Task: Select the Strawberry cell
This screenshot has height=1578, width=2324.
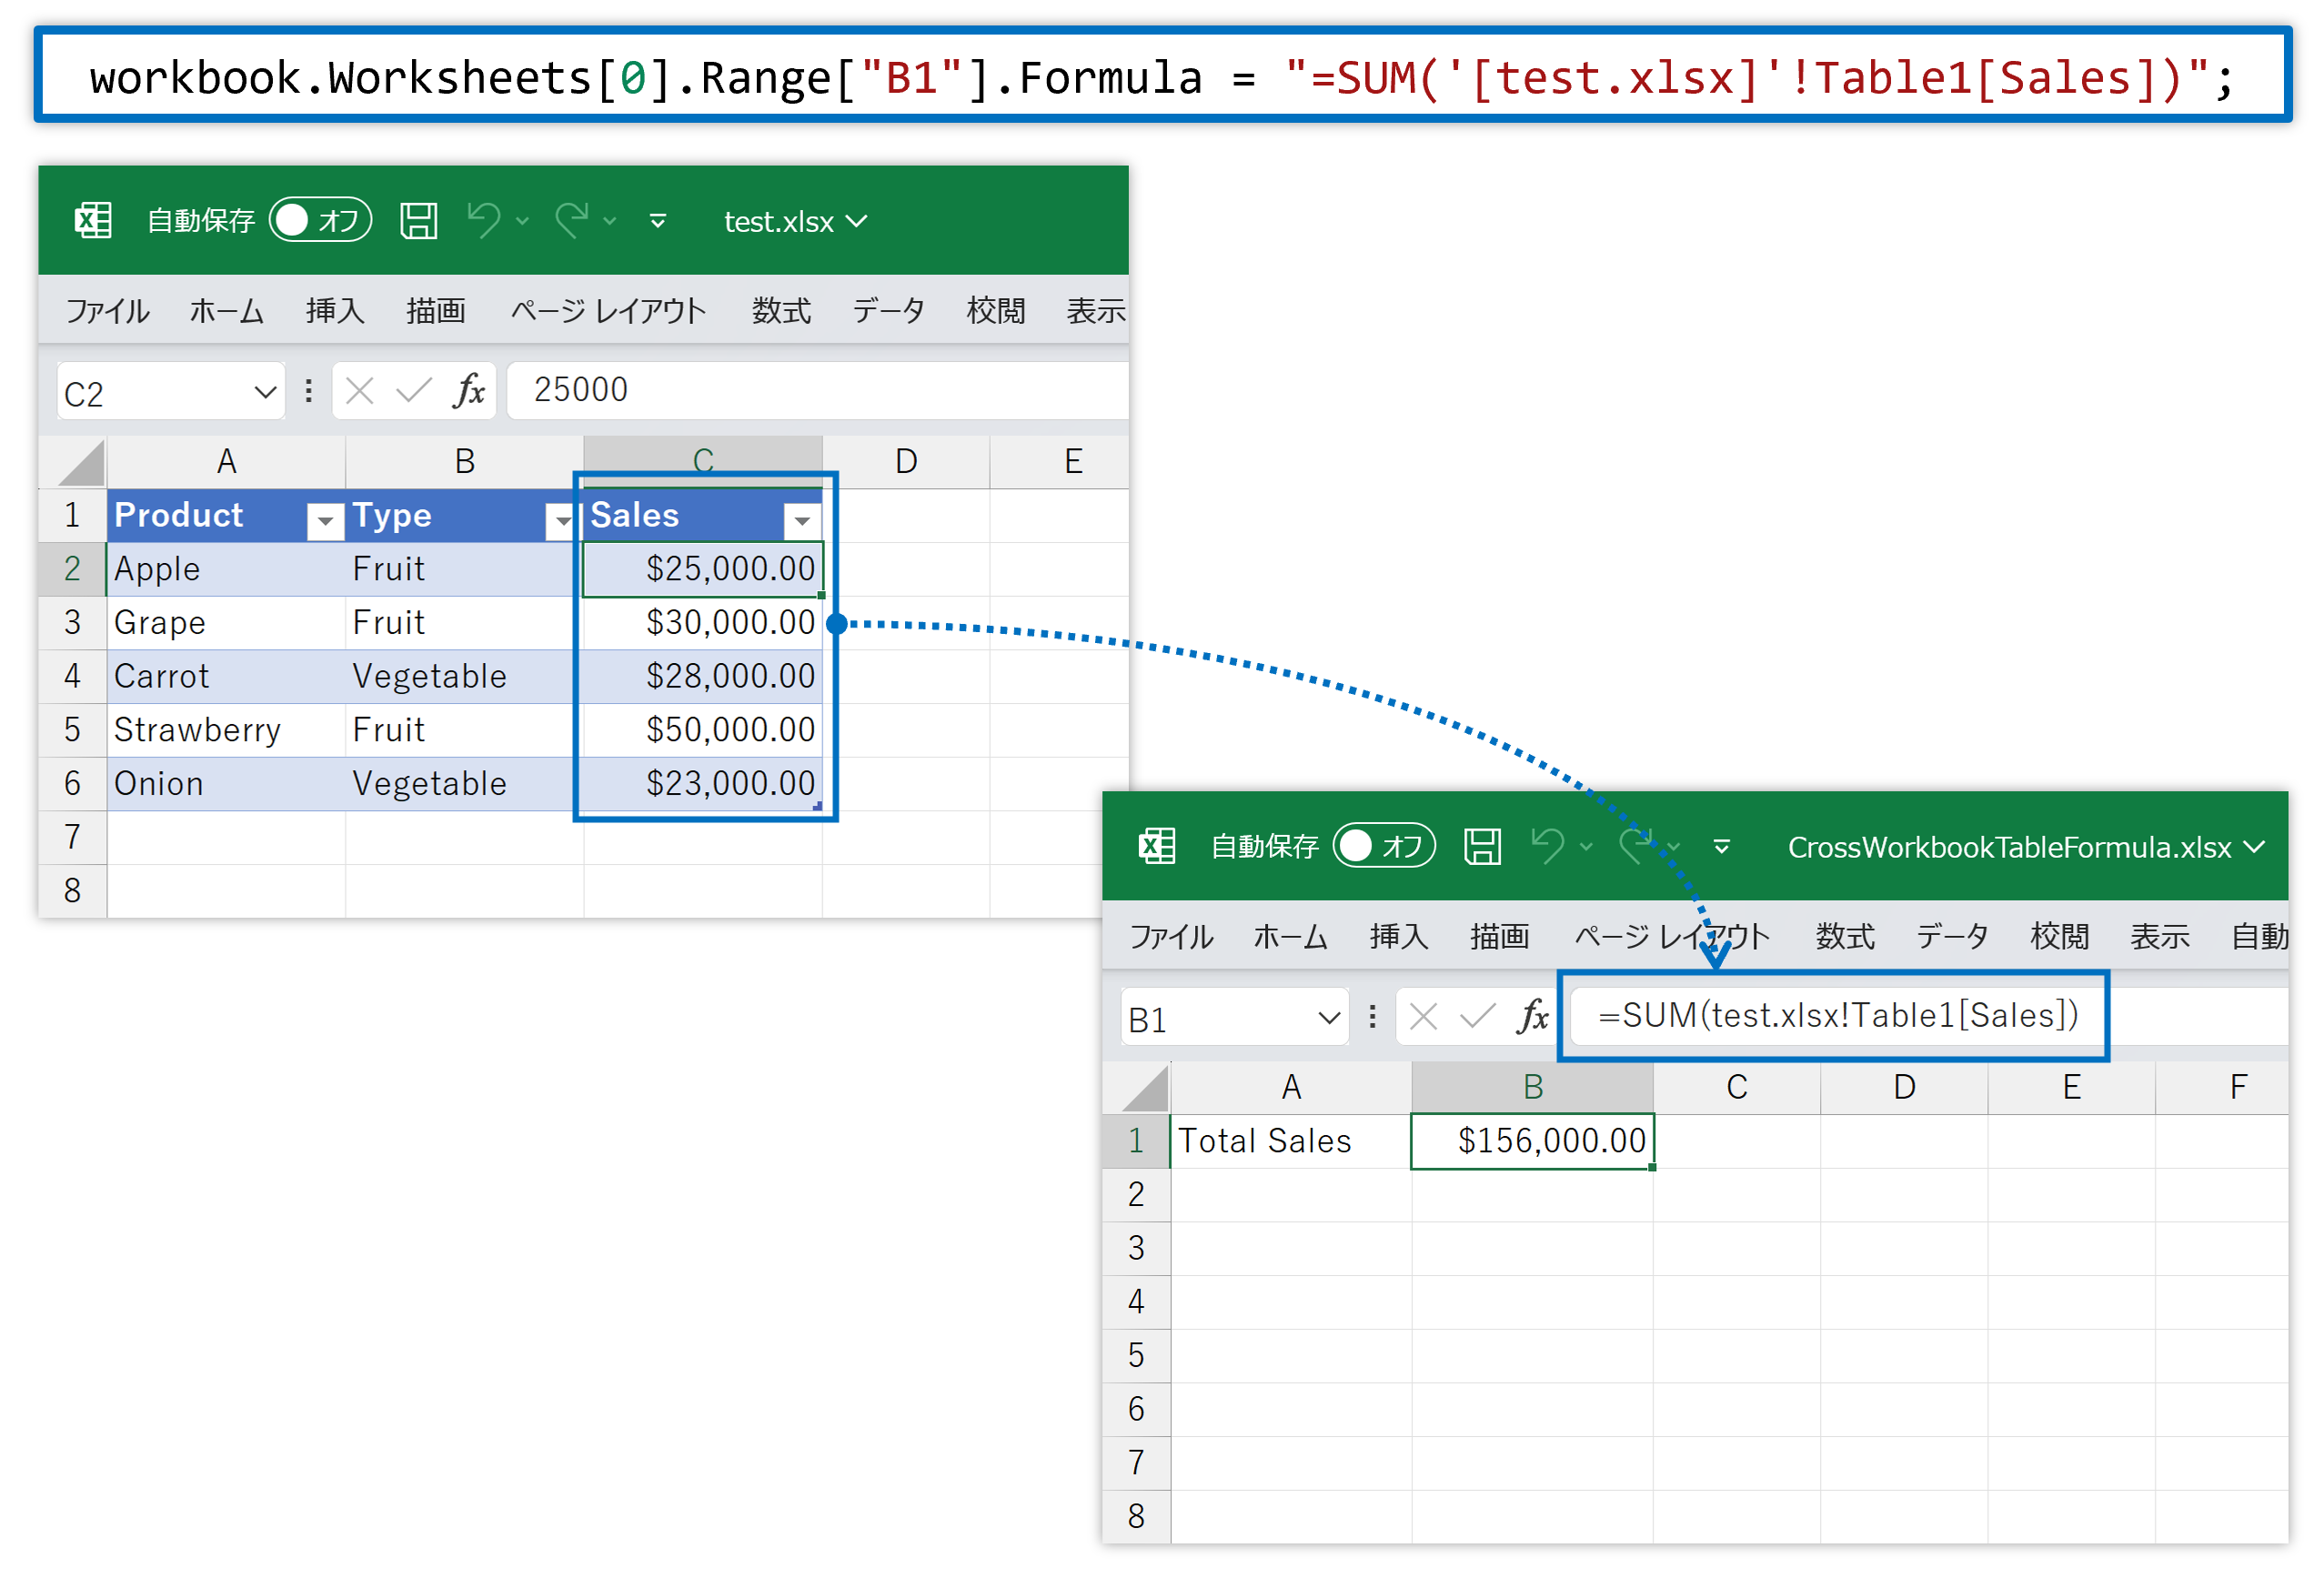Action: coord(226,730)
